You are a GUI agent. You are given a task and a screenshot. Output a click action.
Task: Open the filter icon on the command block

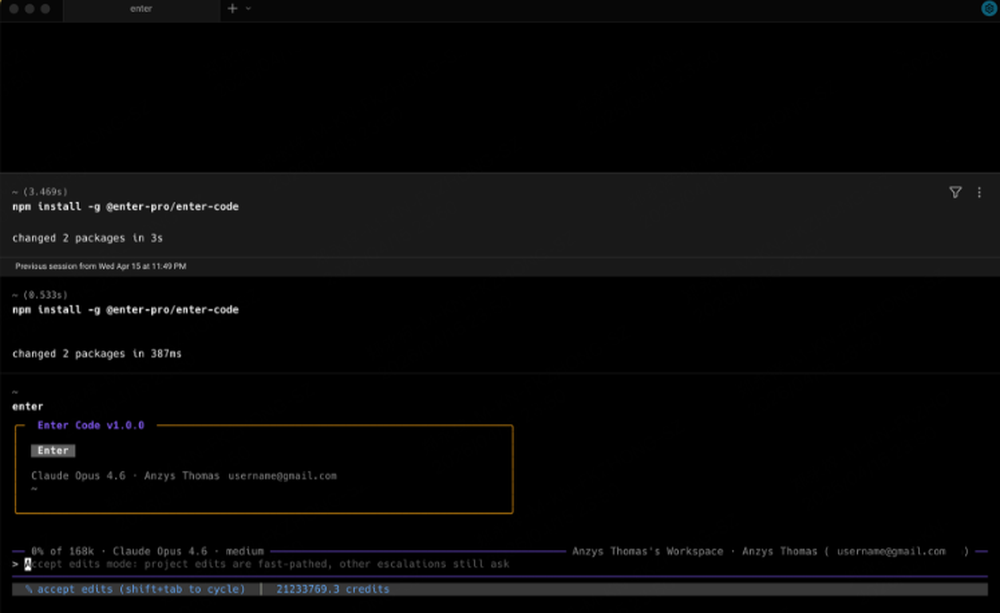click(x=955, y=192)
